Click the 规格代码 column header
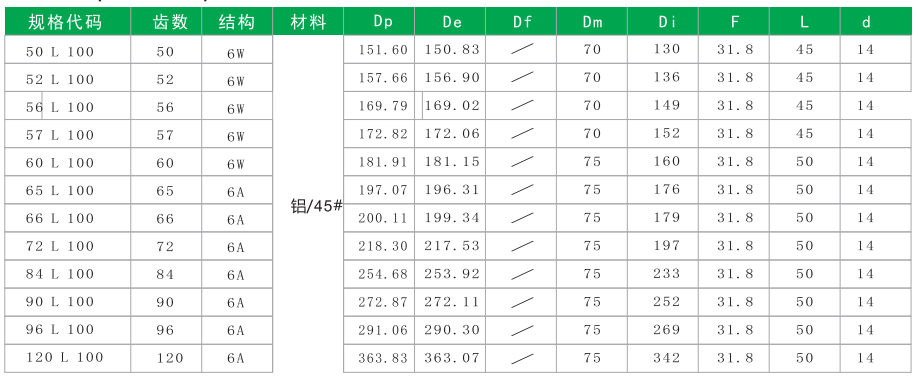Image resolution: width=918 pixels, height=378 pixels. coord(68,22)
